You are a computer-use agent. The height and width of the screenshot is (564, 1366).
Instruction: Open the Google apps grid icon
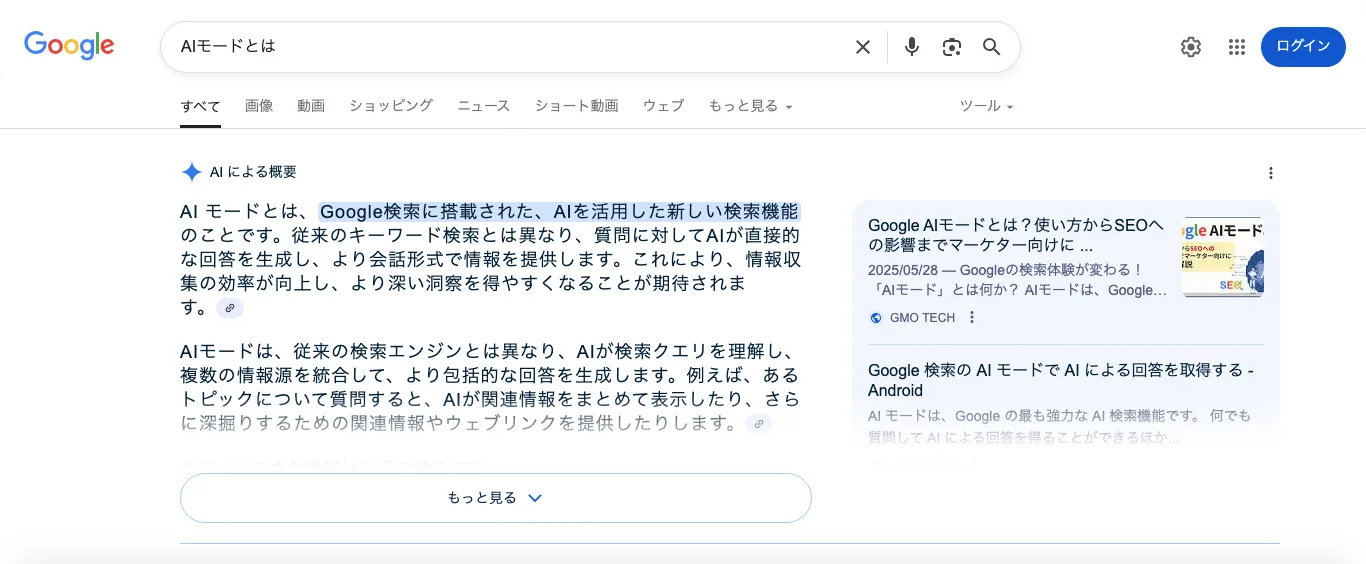click(1236, 47)
